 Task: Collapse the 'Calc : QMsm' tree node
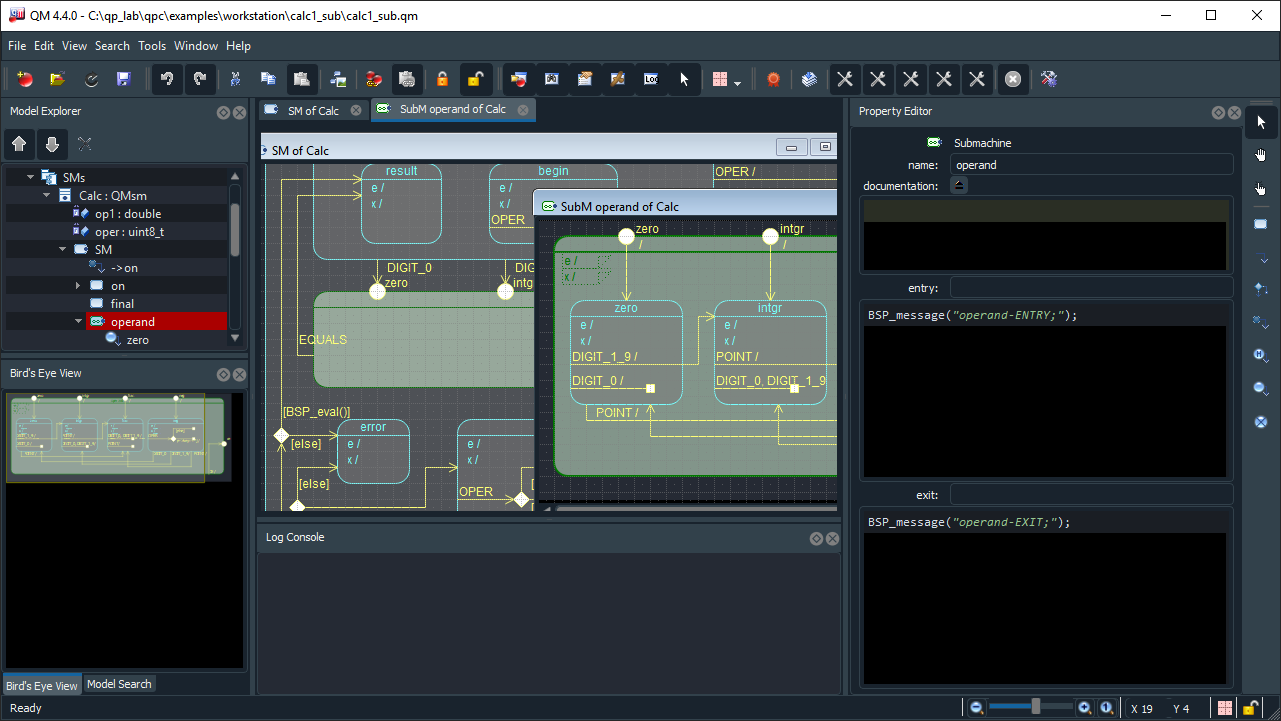pos(46,196)
